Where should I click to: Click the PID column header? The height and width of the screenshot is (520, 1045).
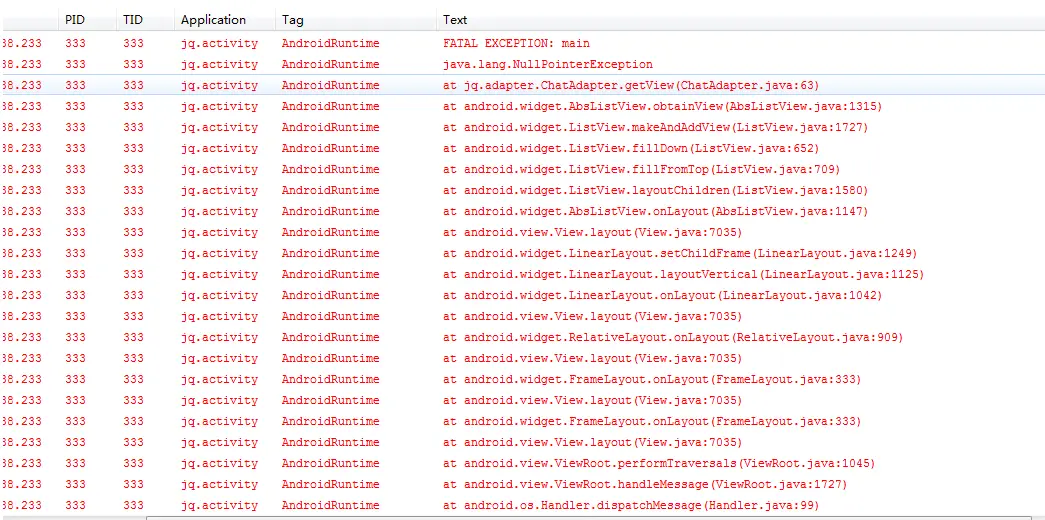(88, 20)
